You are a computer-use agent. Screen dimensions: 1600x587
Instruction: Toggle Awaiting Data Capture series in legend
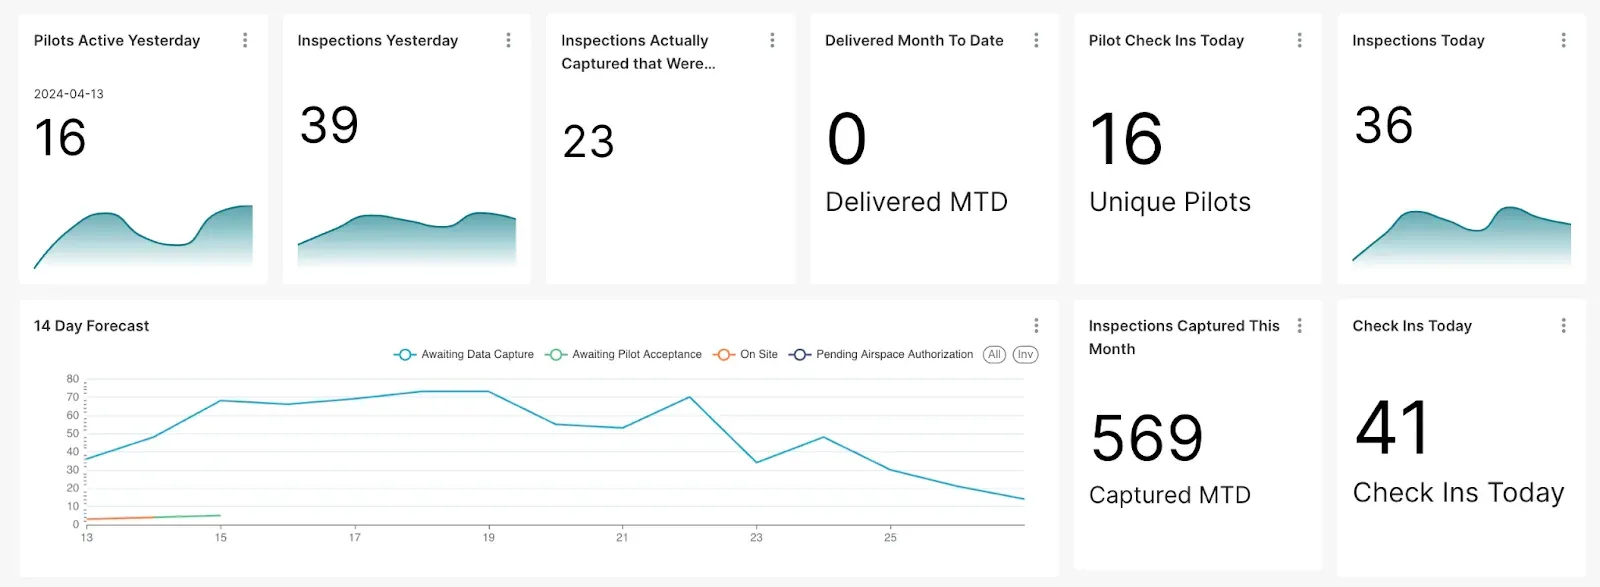coord(464,354)
